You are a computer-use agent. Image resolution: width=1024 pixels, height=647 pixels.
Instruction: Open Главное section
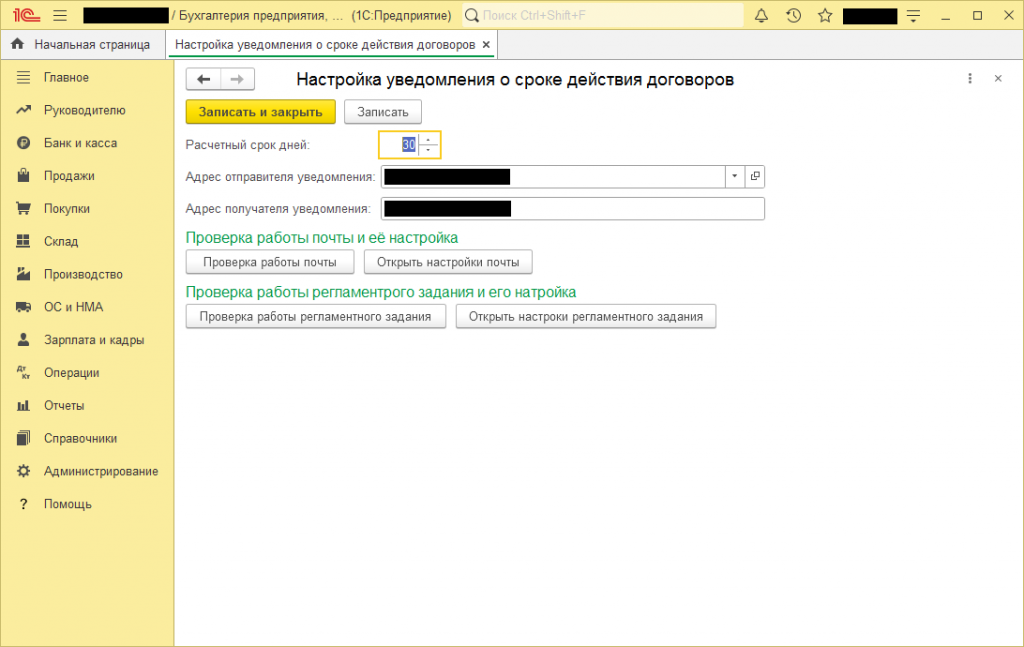click(x=66, y=78)
